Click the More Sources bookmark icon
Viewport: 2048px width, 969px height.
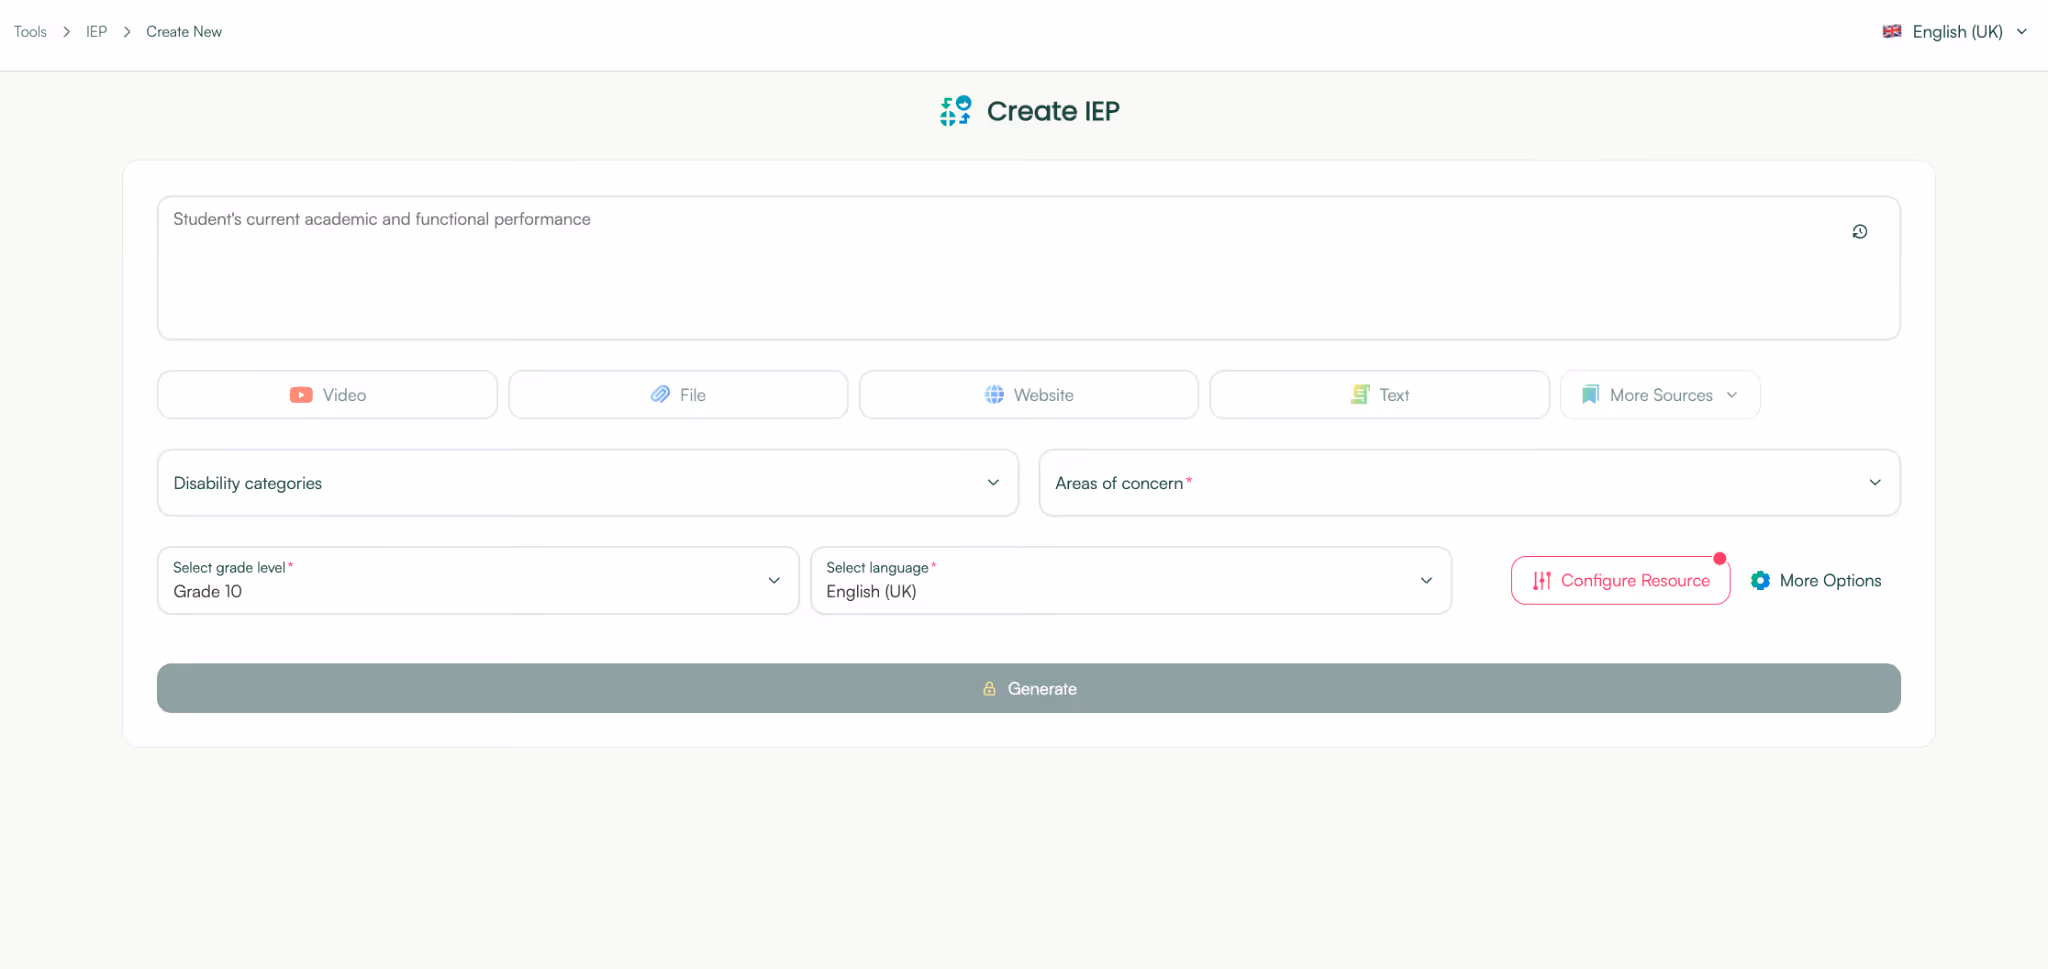[1590, 394]
